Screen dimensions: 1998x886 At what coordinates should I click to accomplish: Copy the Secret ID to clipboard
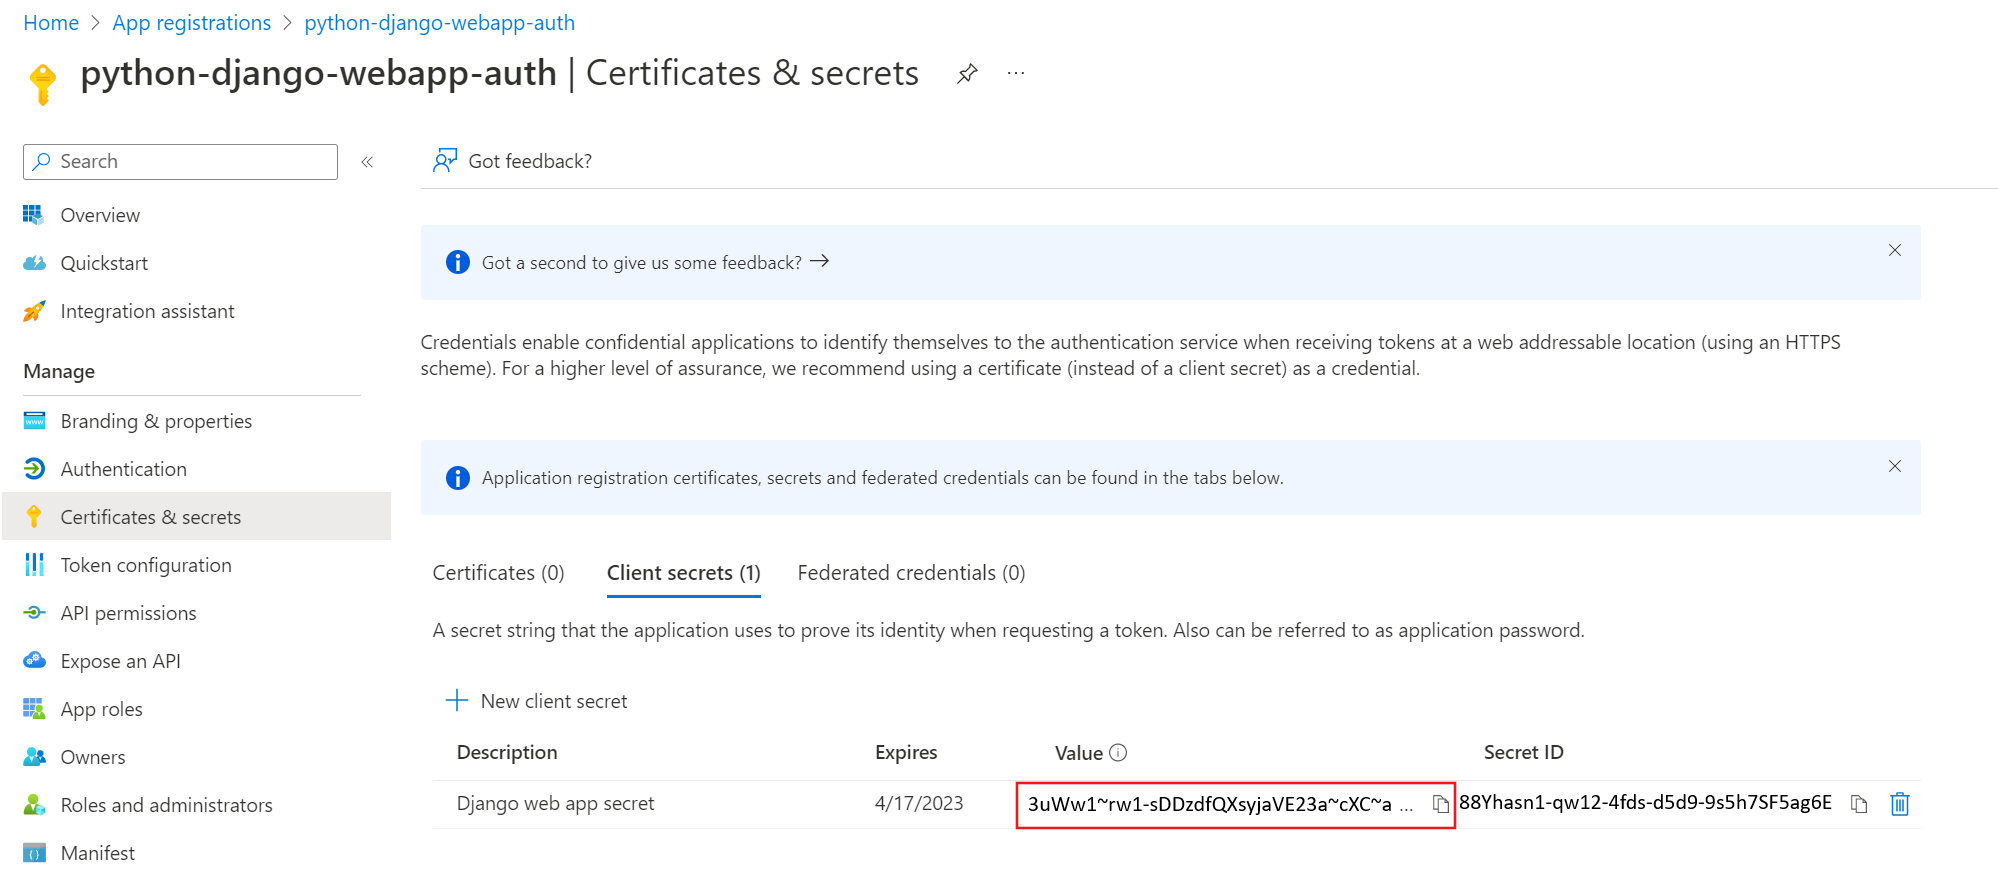click(x=1858, y=804)
